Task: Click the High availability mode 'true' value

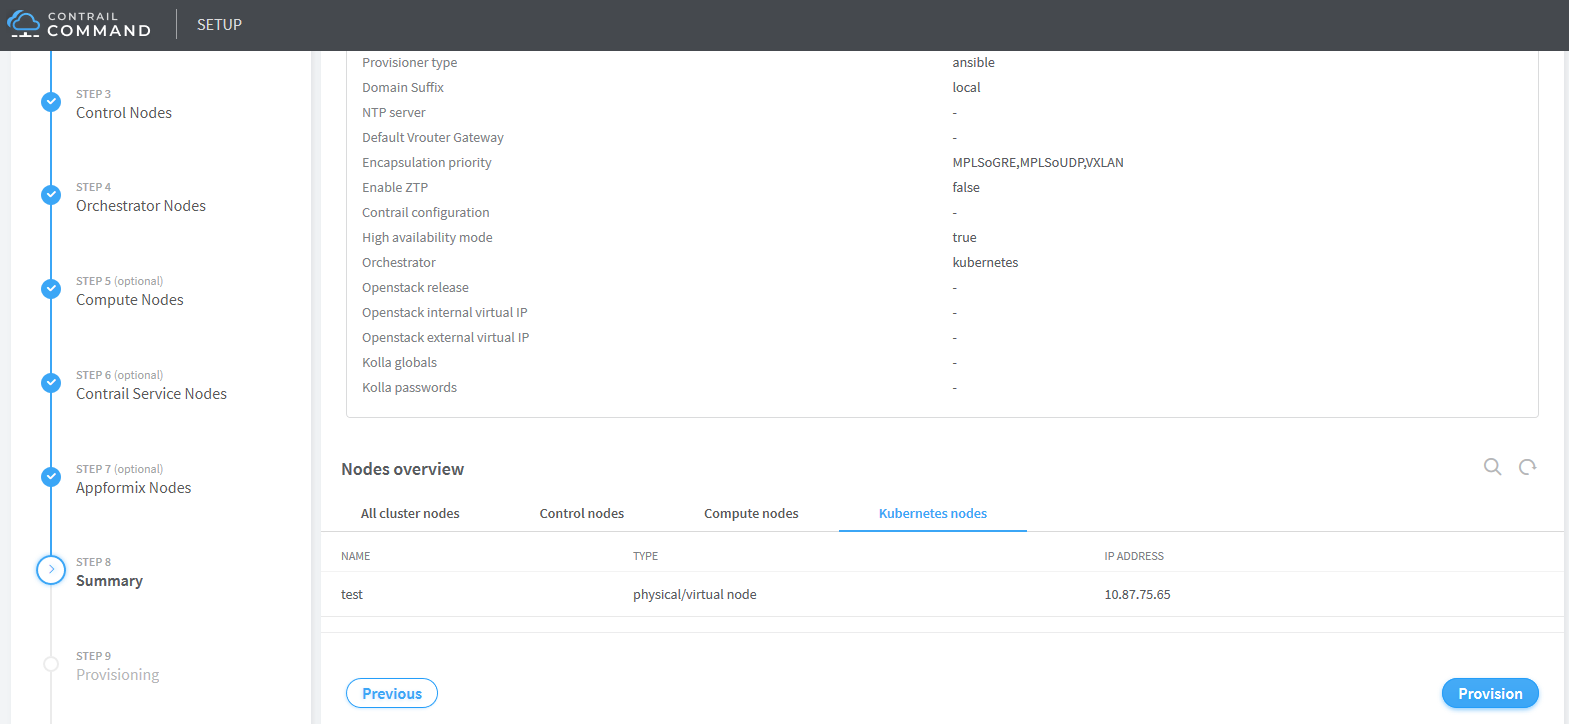Action: tap(964, 237)
